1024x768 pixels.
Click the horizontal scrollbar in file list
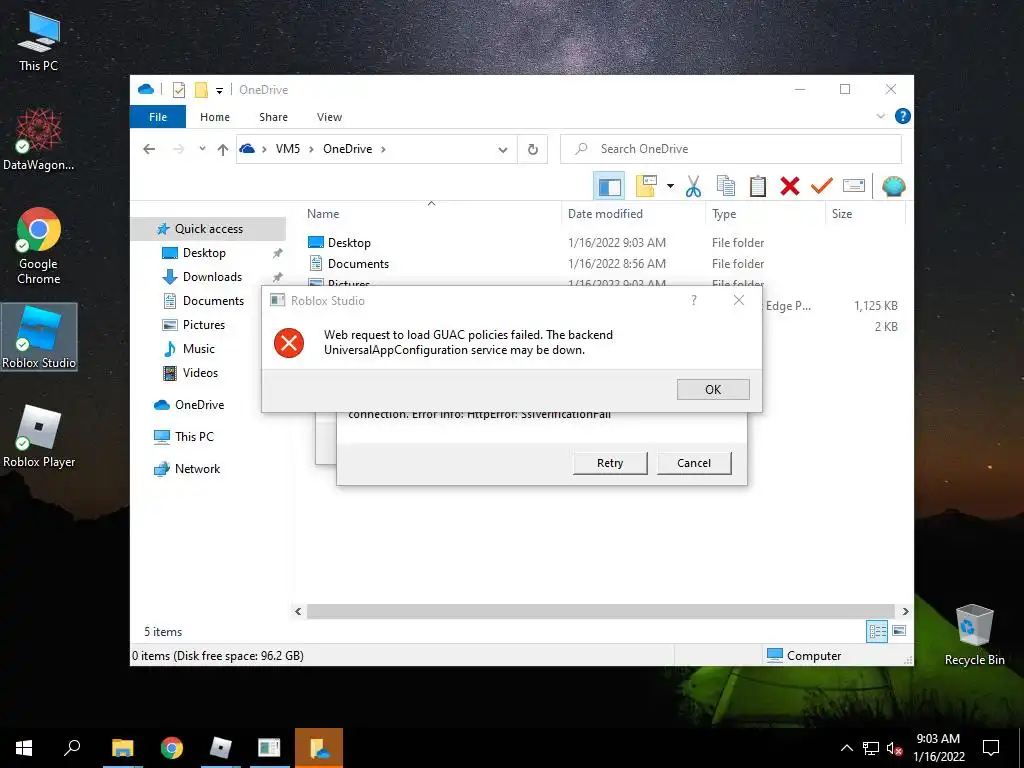[x=600, y=611]
